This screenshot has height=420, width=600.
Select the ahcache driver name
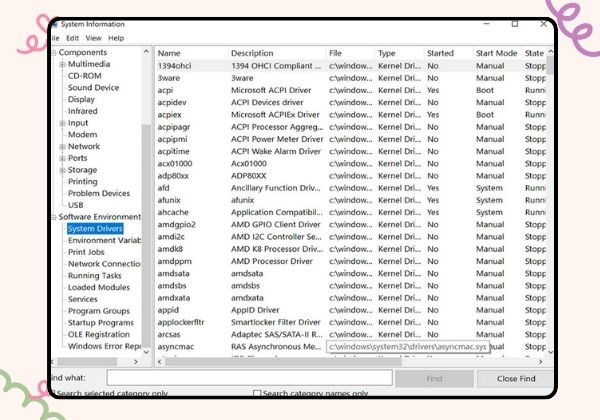(x=173, y=212)
